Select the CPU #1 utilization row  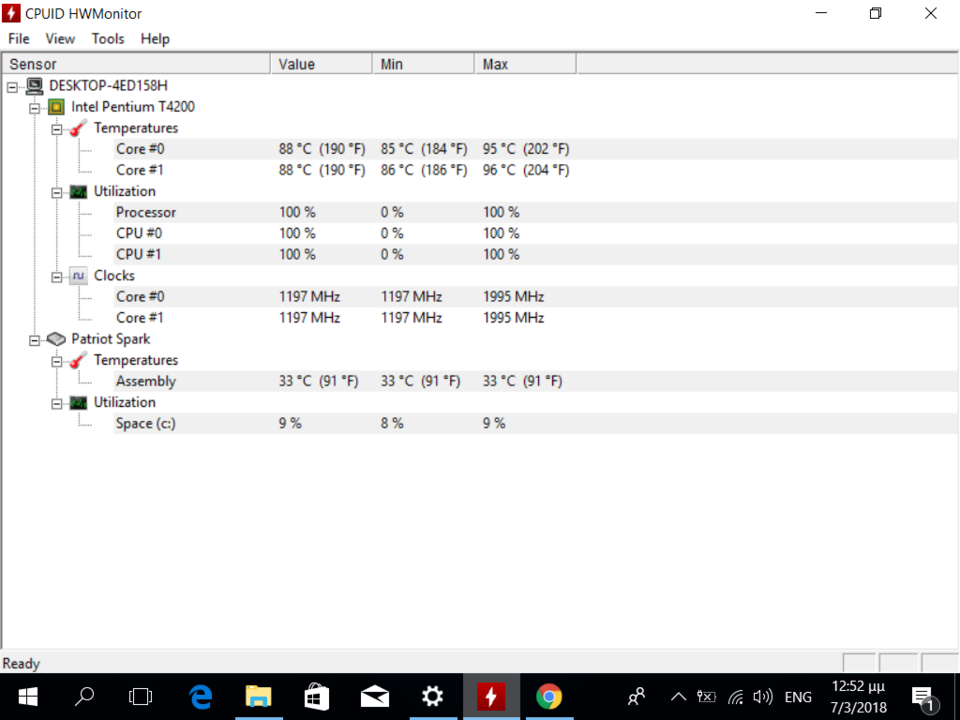coord(536,255)
